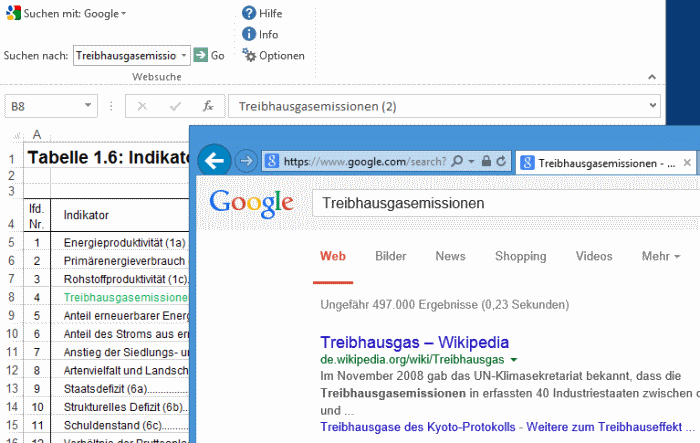Image resolution: width=700 pixels, height=443 pixels.
Task: Click the browser address bar URL
Action: coord(365,161)
